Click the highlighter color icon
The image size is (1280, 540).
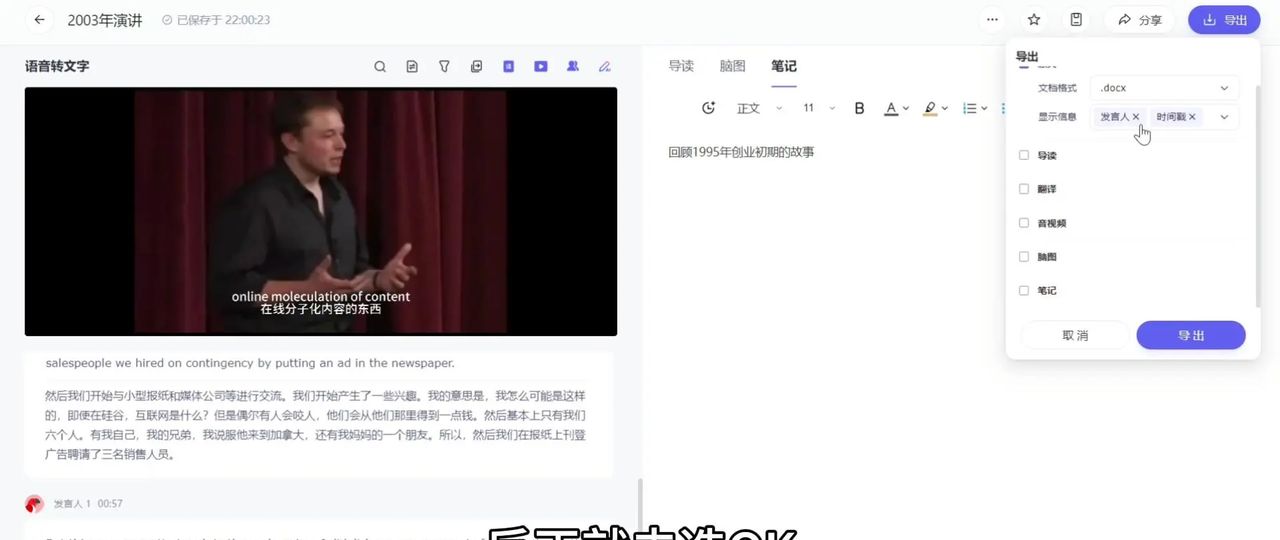[x=930, y=108]
